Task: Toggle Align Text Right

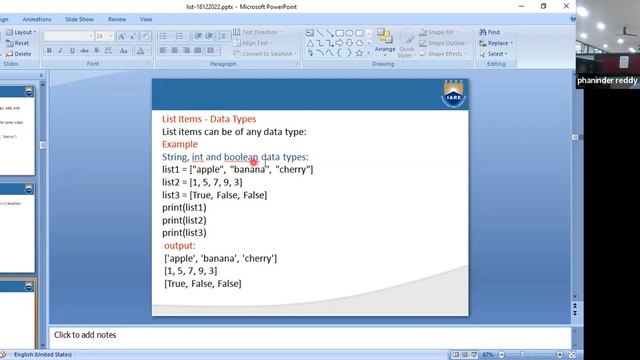Action: point(187,51)
